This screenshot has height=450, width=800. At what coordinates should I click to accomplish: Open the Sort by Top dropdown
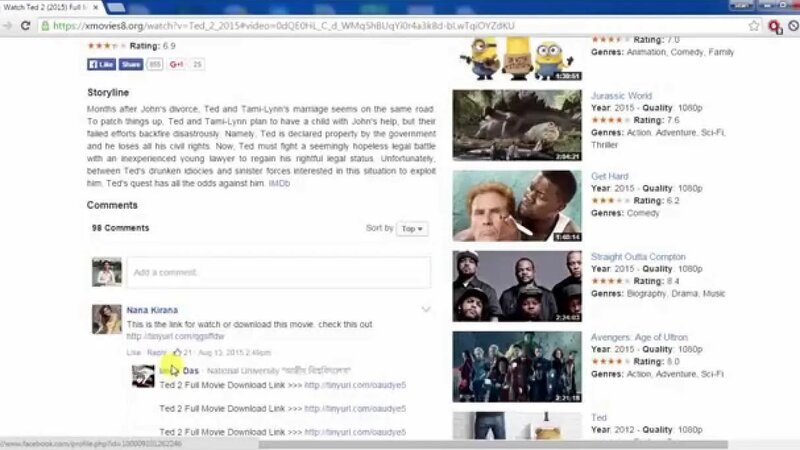[x=412, y=229]
